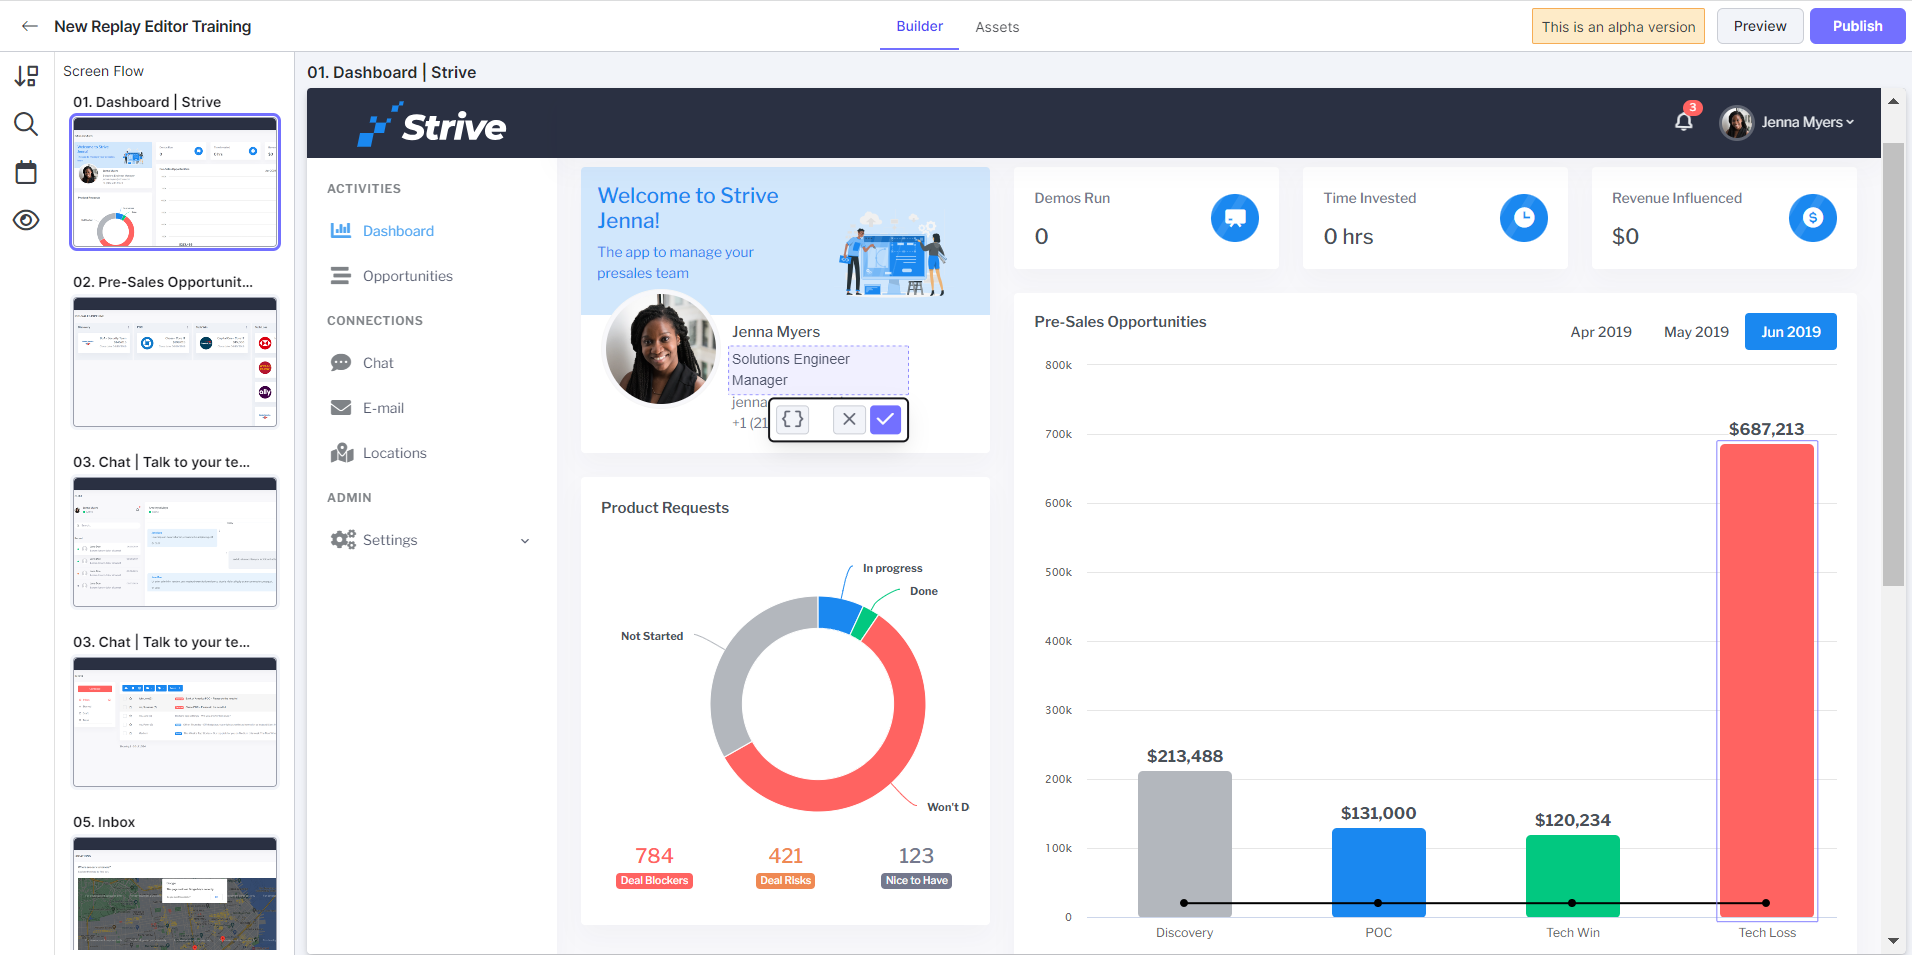Click the E-mail envelope icon
1912x955 pixels.
(341, 407)
